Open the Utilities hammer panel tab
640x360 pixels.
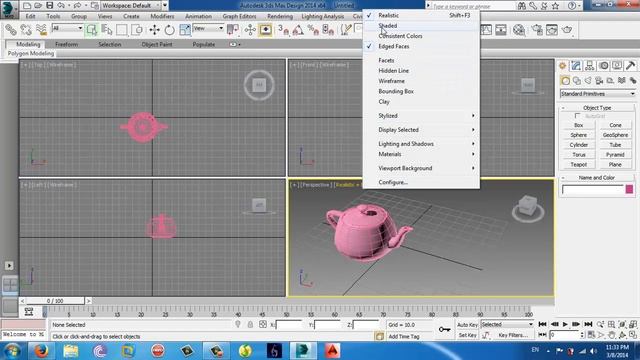click(x=630, y=66)
